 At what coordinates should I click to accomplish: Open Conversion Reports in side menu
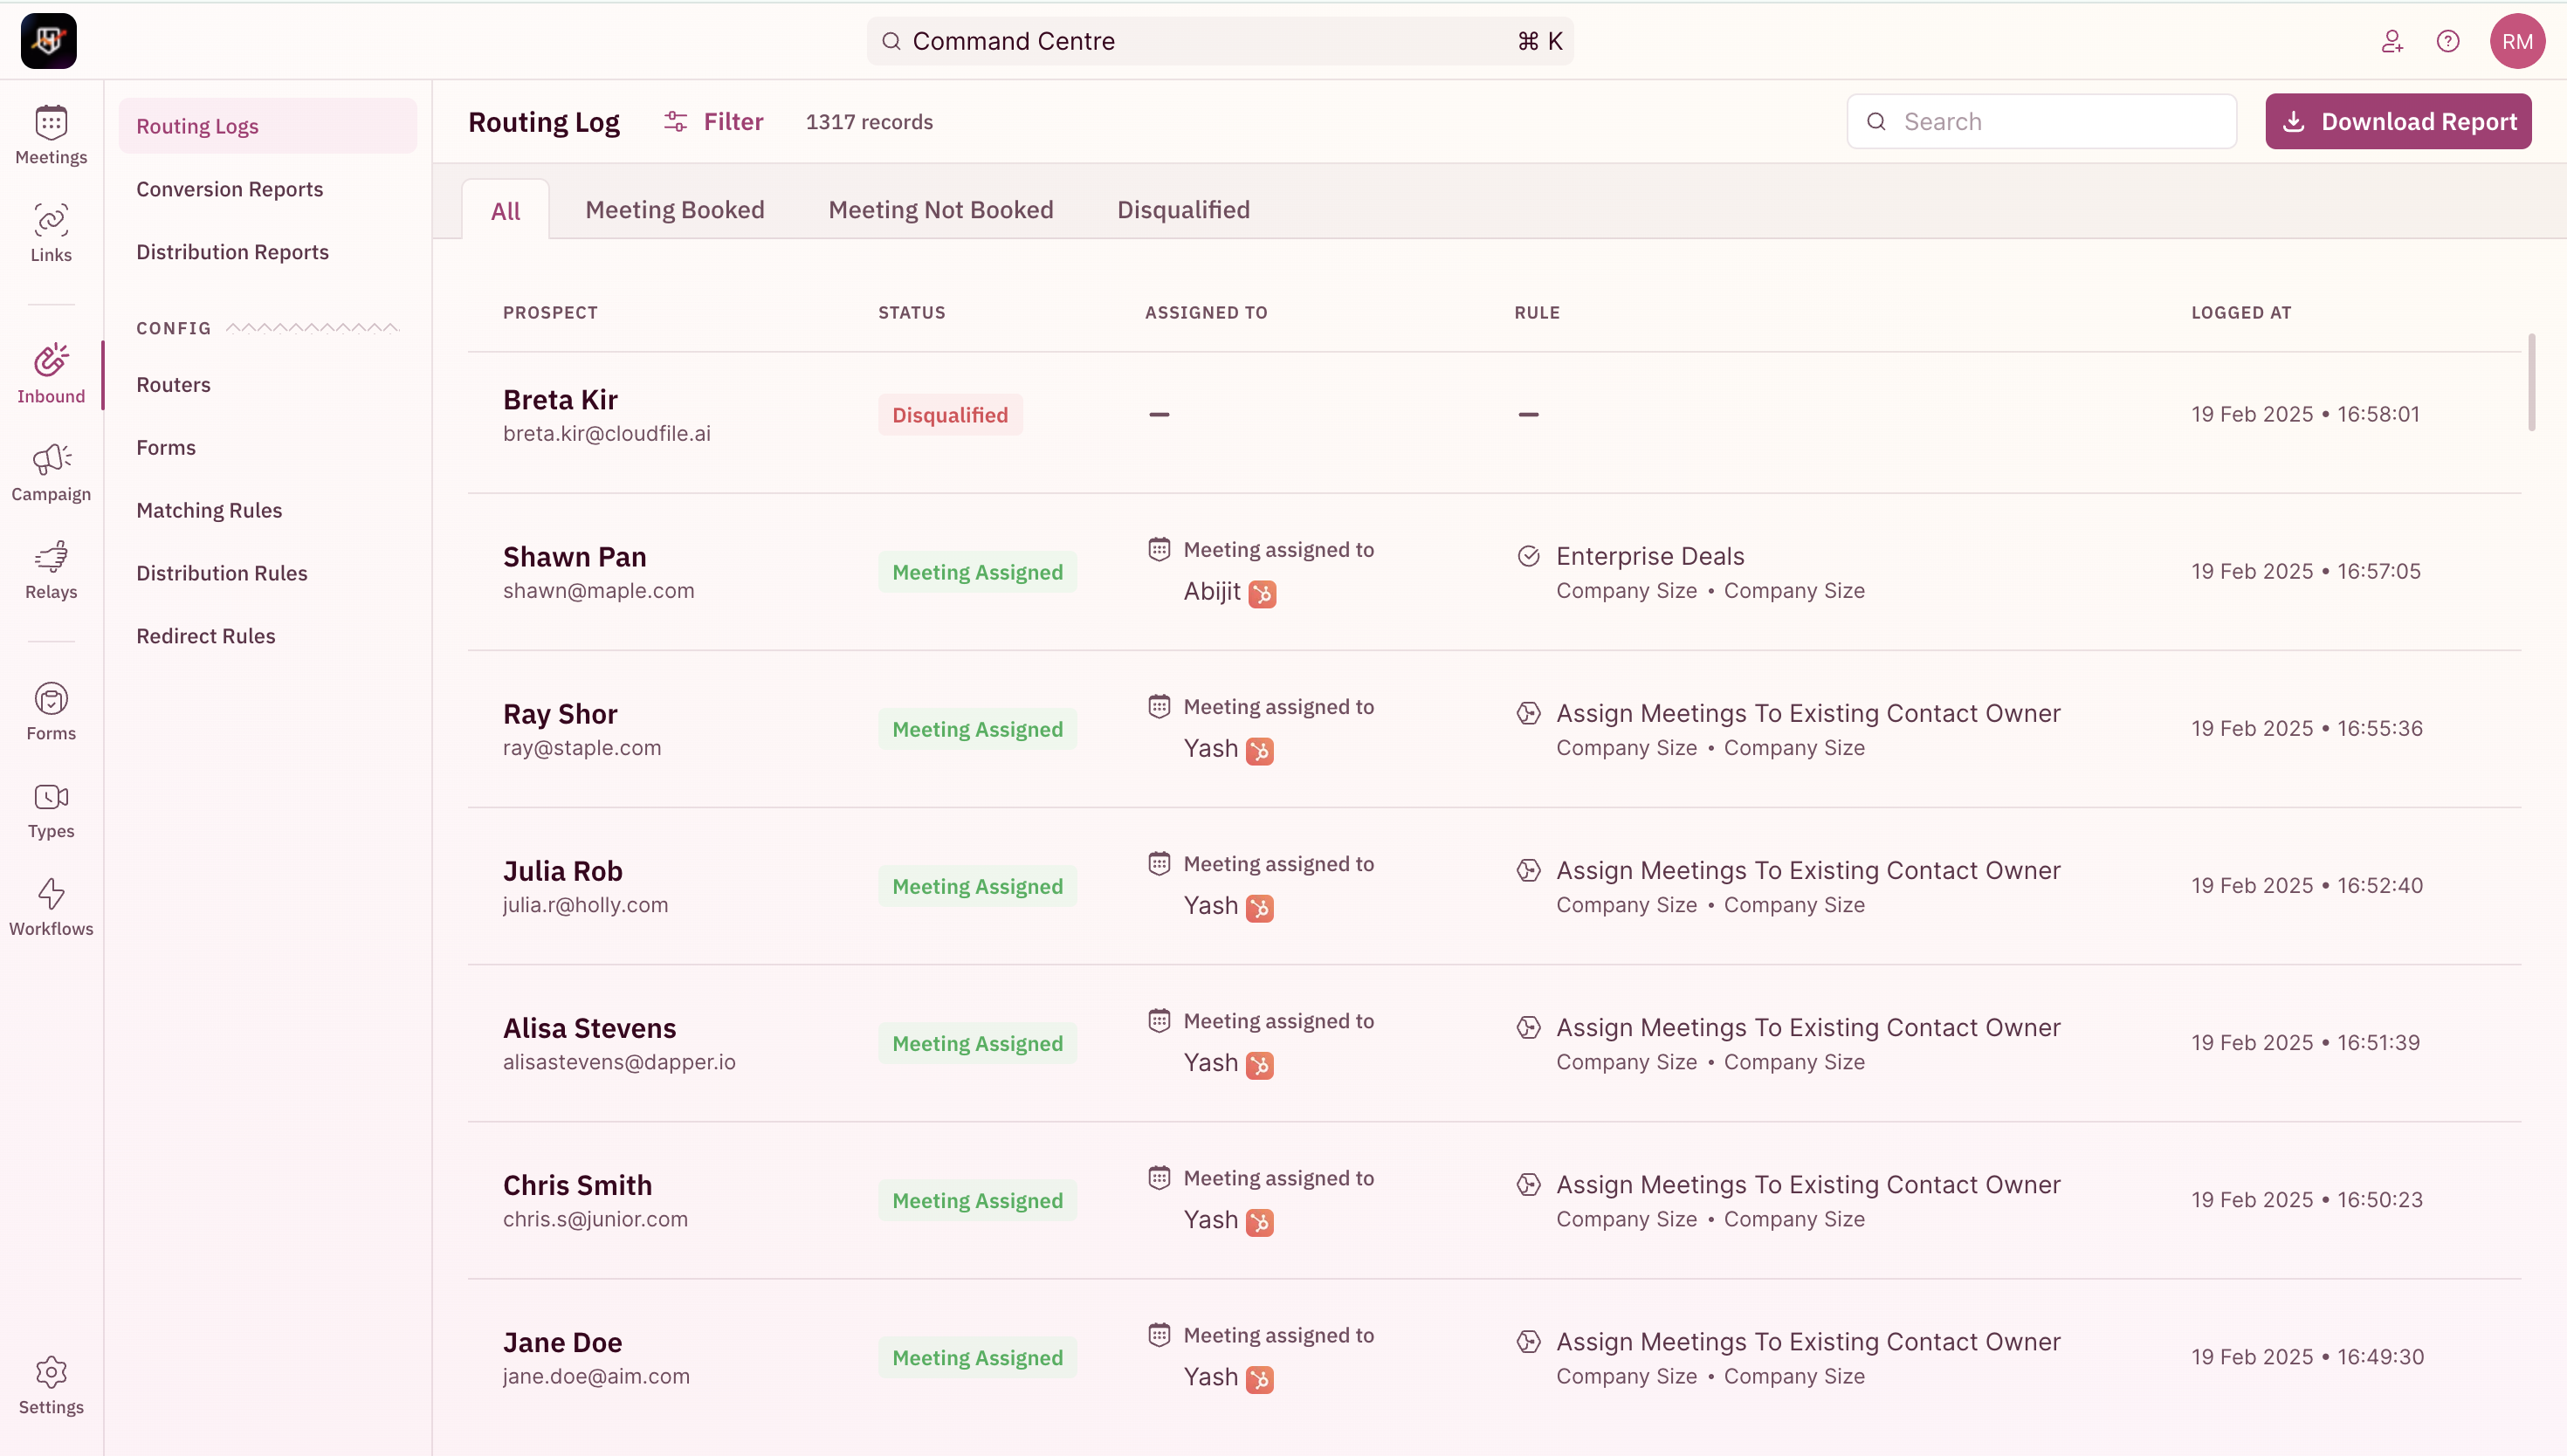[230, 189]
